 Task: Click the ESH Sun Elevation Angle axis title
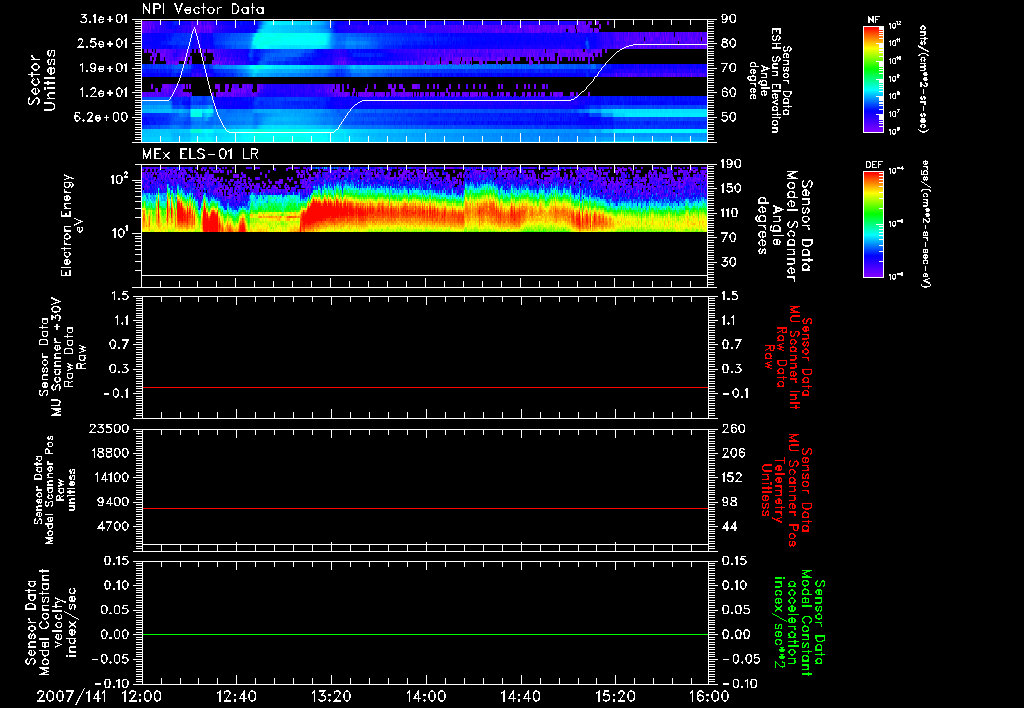771,79
